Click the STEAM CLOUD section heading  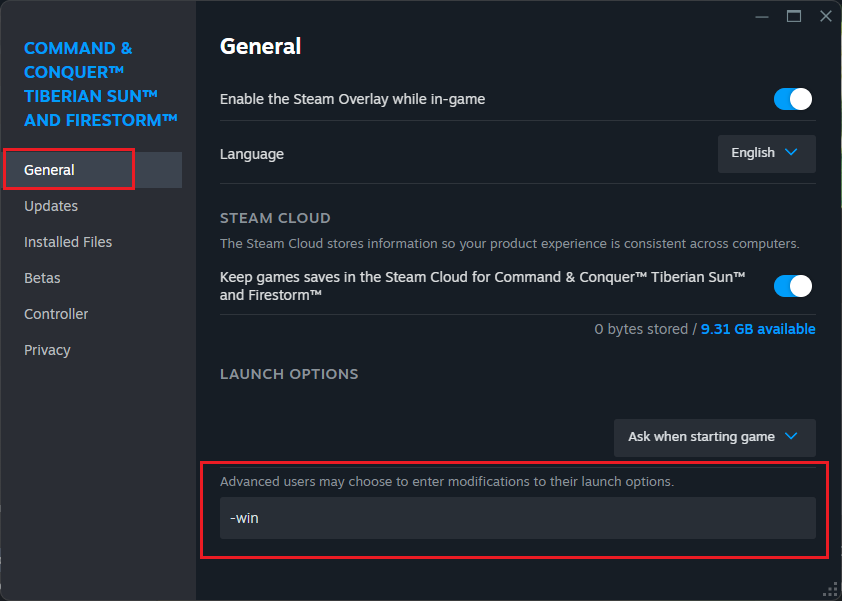point(275,218)
